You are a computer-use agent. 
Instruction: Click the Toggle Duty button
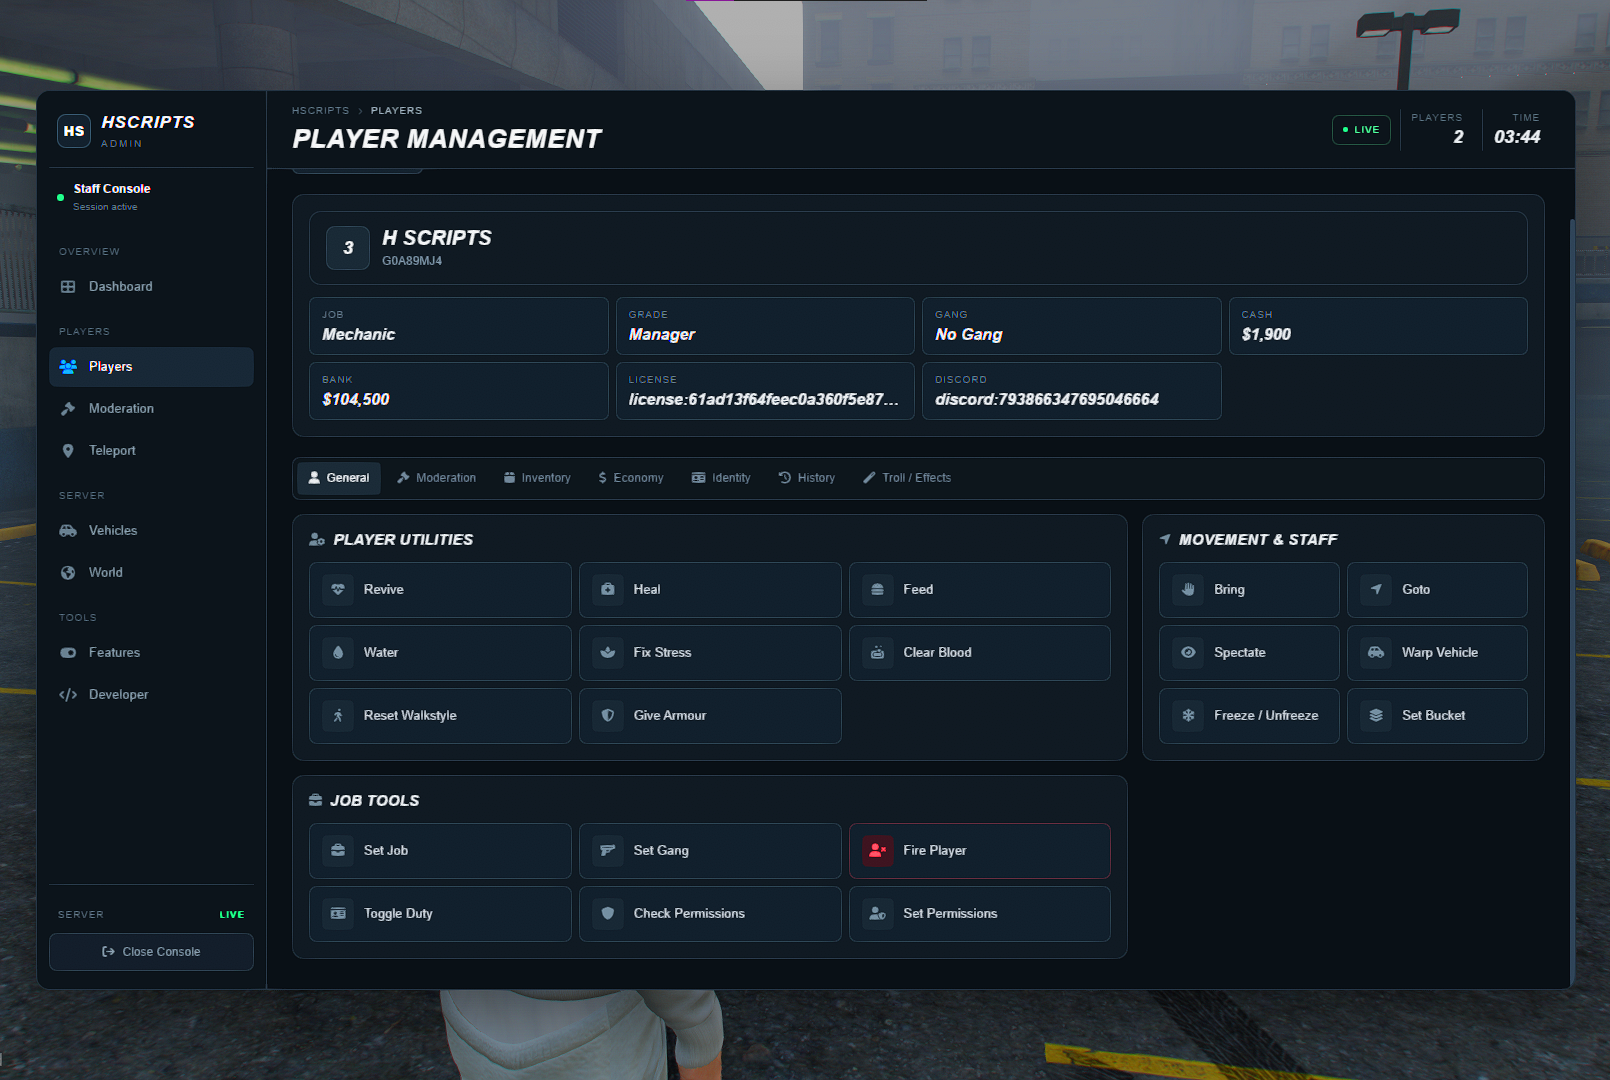click(x=440, y=914)
